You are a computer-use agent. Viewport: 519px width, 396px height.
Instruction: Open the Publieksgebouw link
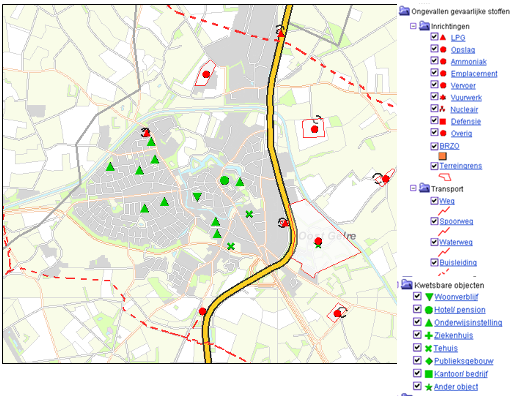point(464,361)
